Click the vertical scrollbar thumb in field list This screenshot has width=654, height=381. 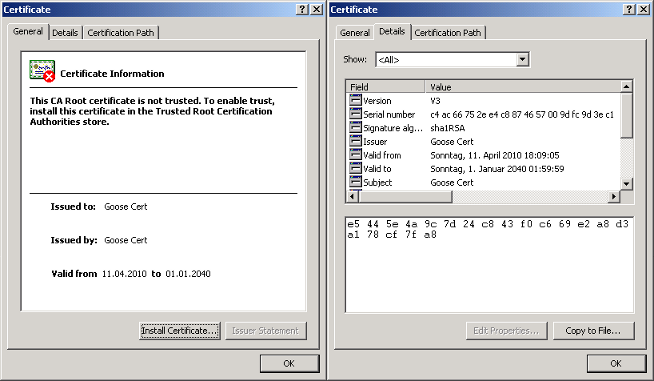pyautogui.click(x=626, y=116)
